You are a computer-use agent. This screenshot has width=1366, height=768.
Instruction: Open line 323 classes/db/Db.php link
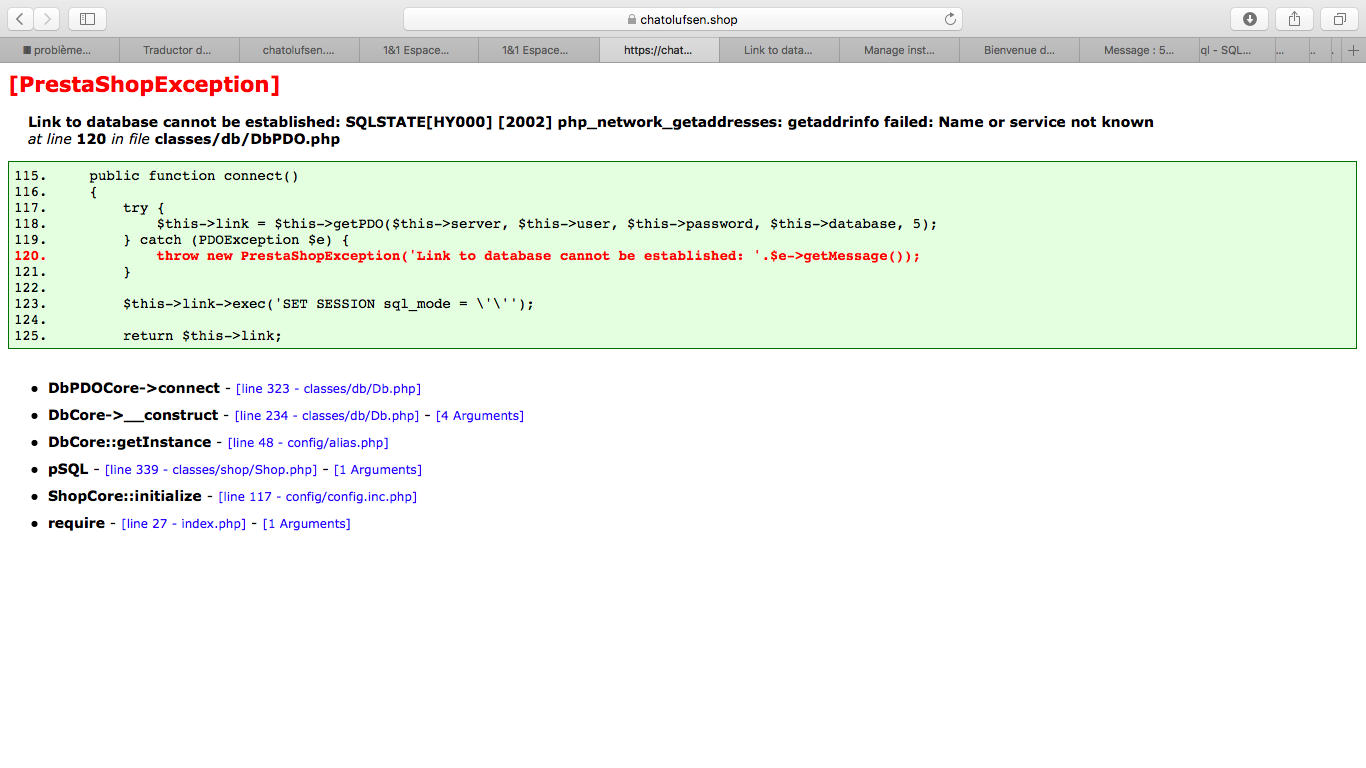tap(328, 389)
